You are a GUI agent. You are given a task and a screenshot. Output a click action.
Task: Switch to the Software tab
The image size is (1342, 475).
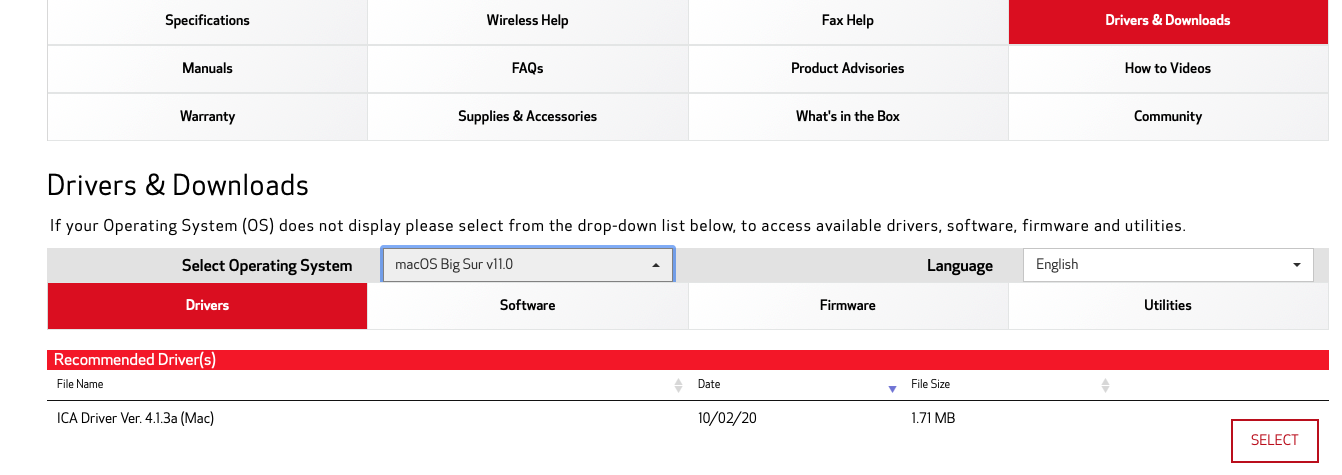(527, 305)
